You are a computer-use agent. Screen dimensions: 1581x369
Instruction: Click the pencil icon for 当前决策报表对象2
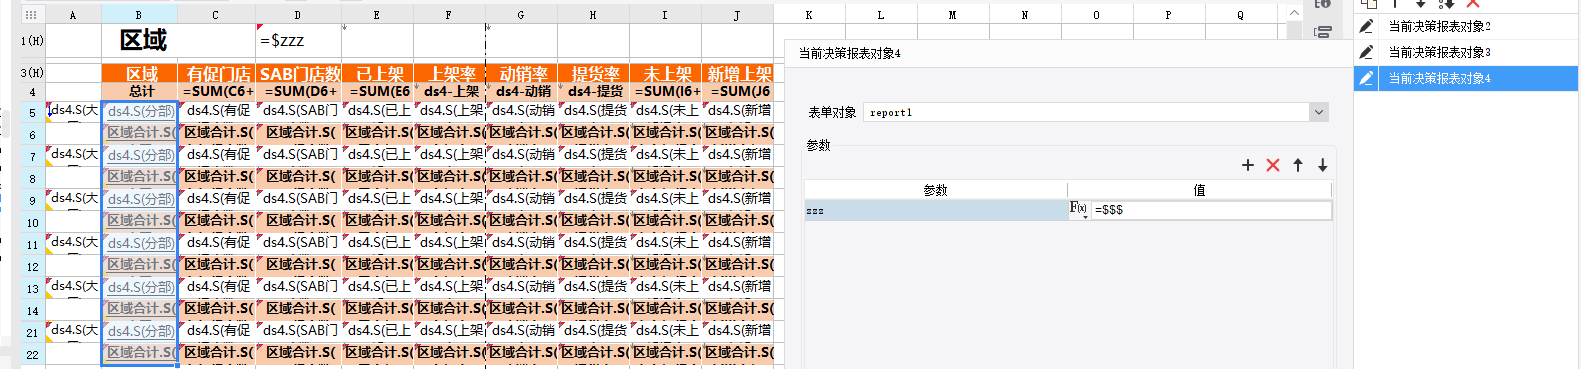[x=1366, y=26]
